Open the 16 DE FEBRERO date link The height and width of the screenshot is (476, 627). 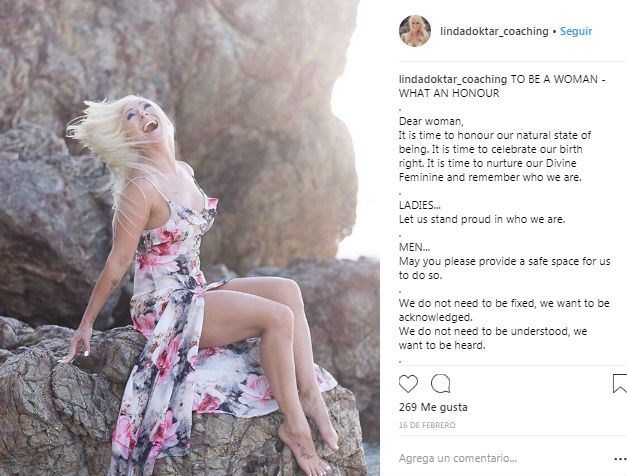coord(427,425)
